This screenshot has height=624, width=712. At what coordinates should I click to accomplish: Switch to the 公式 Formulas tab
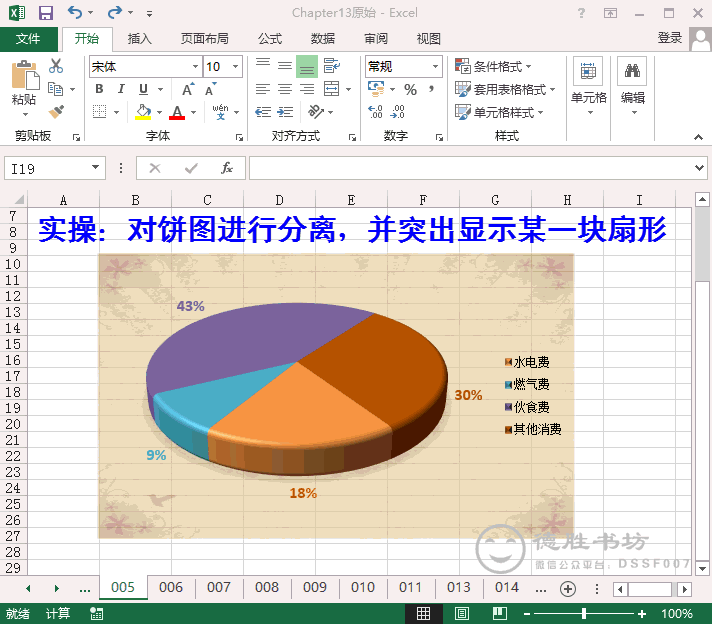pyautogui.click(x=270, y=39)
